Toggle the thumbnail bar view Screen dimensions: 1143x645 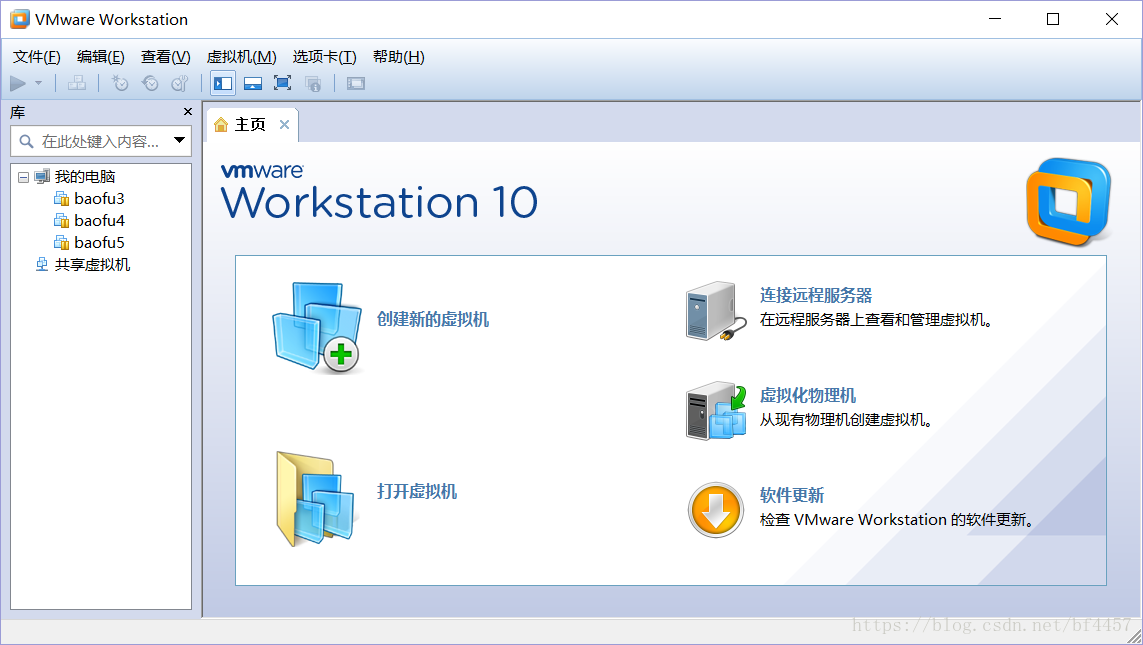pyautogui.click(x=253, y=84)
